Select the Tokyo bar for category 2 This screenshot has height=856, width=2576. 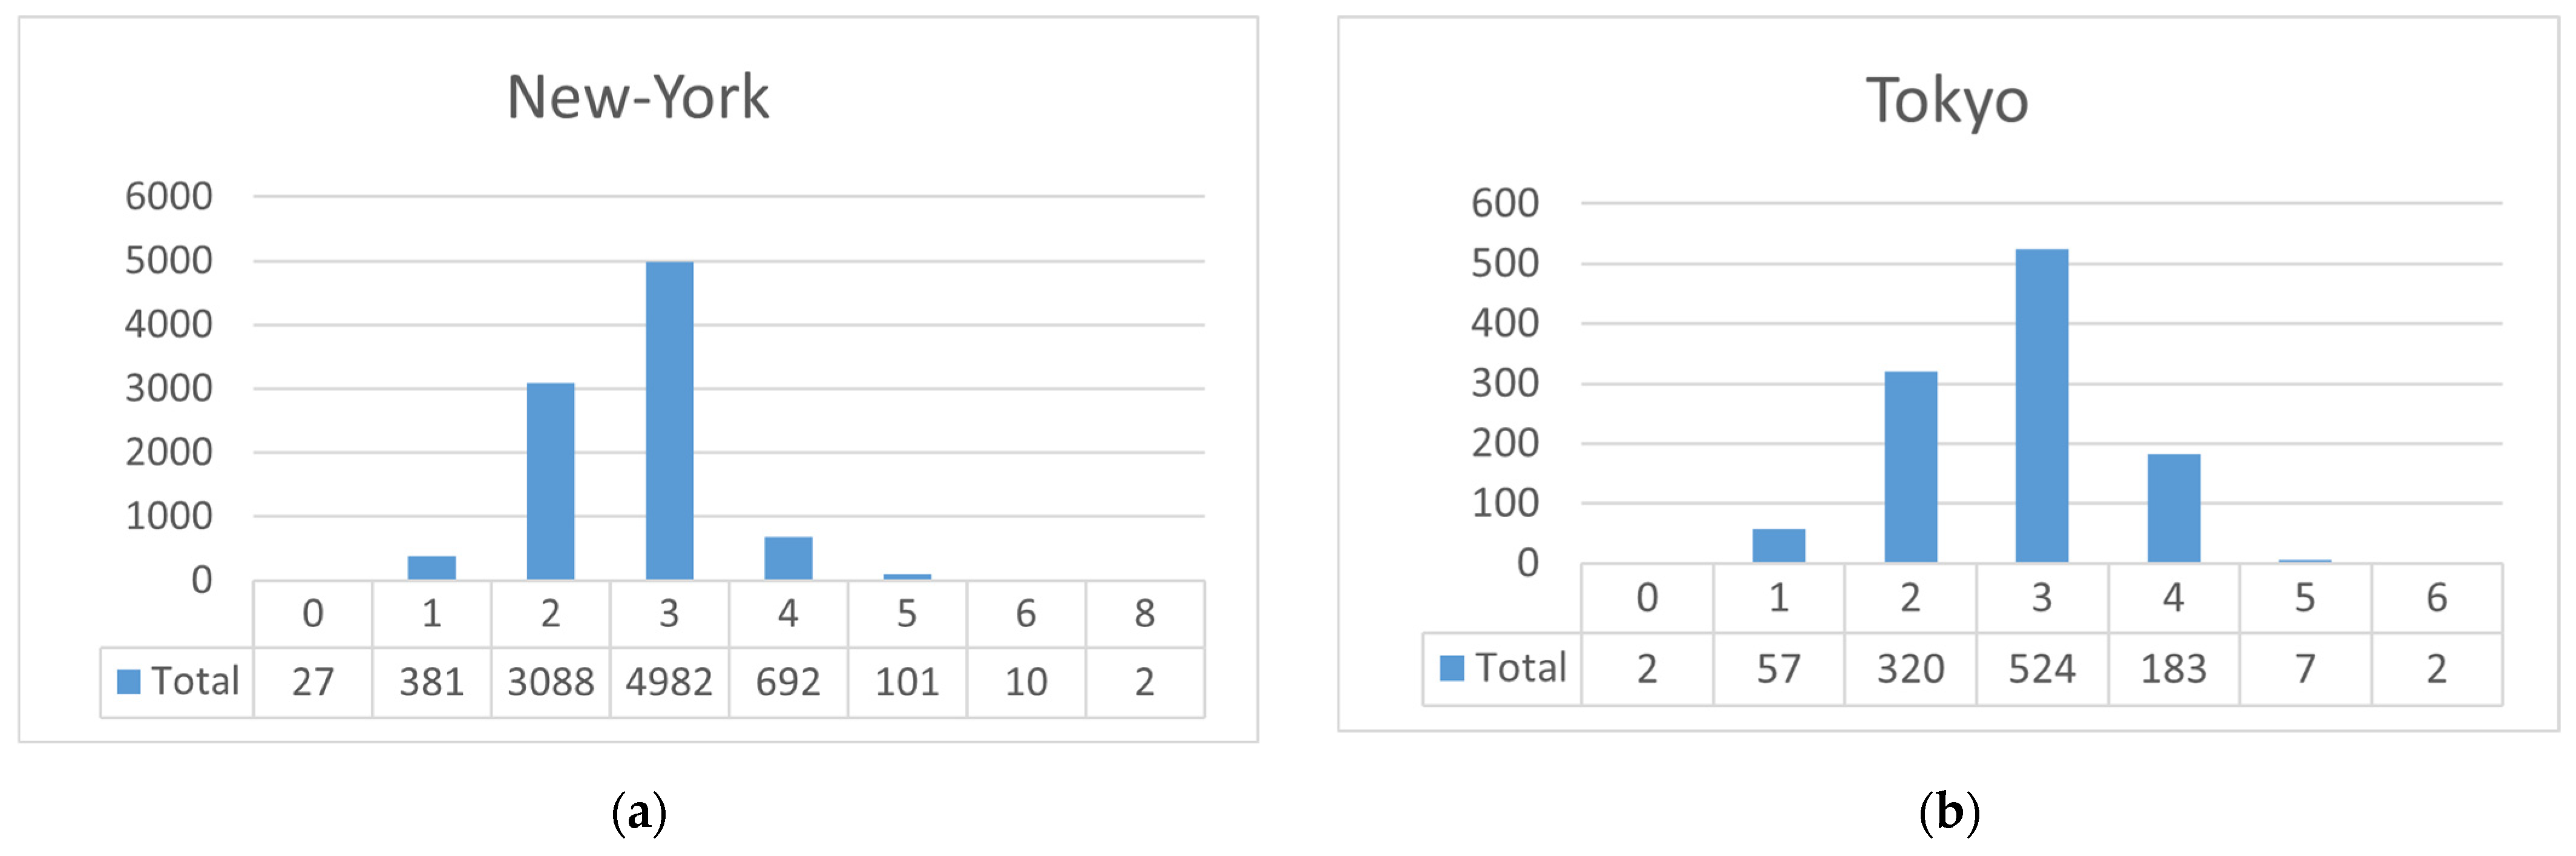pyautogui.click(x=1910, y=466)
